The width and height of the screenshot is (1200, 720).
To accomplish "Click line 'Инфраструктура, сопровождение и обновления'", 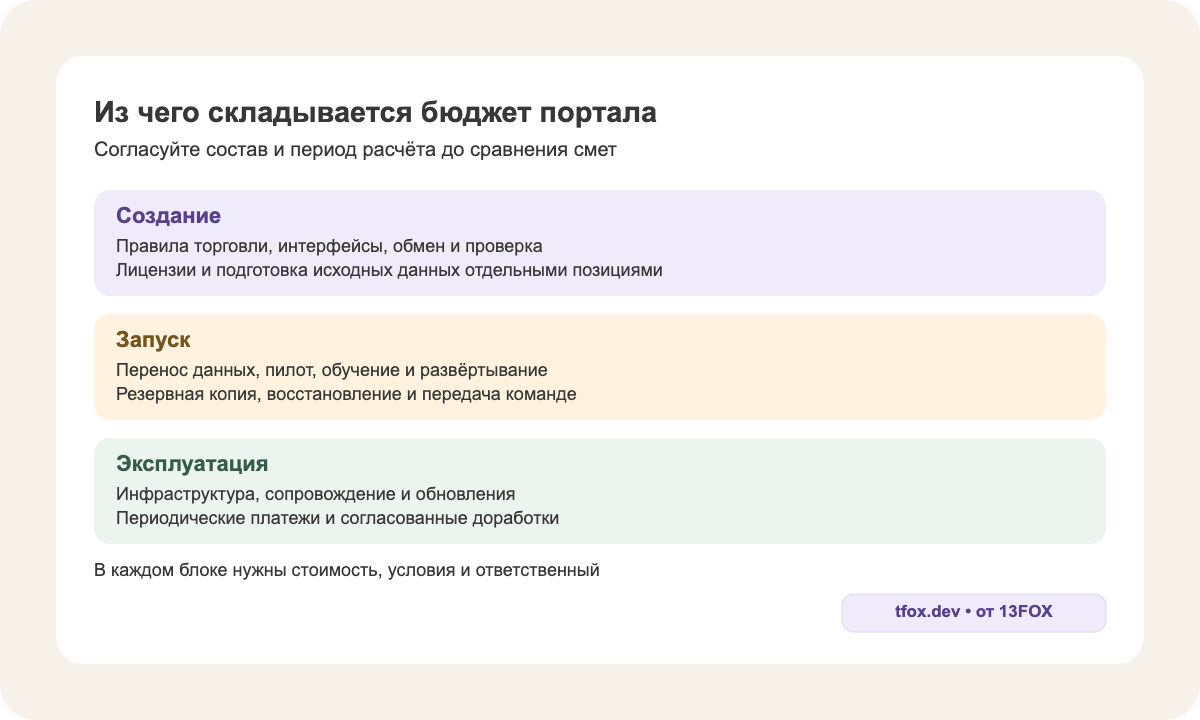I will 316,494.
